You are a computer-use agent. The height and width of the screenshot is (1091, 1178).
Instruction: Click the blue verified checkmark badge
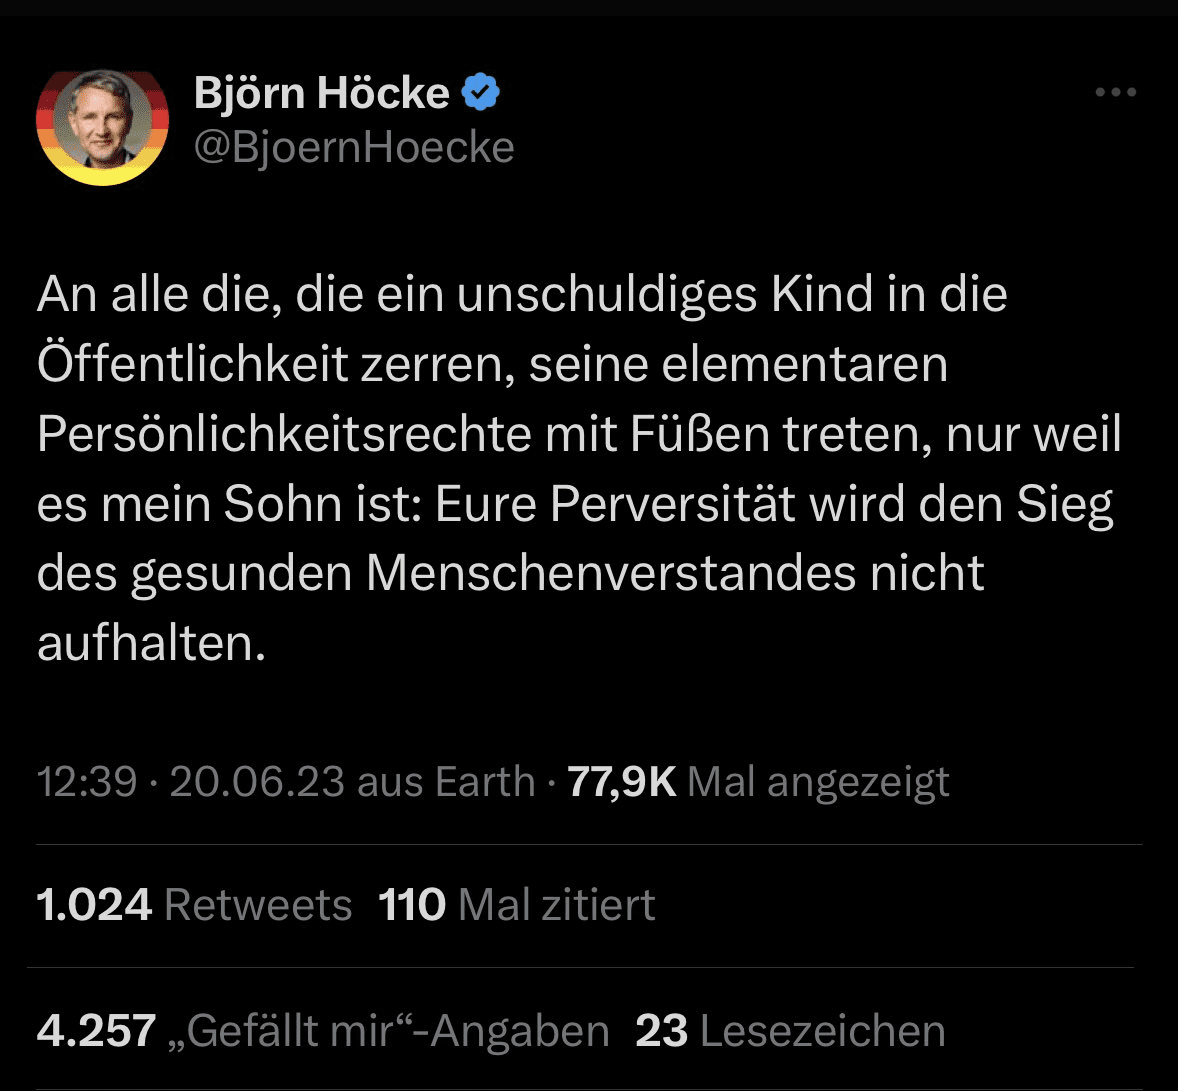tap(481, 93)
